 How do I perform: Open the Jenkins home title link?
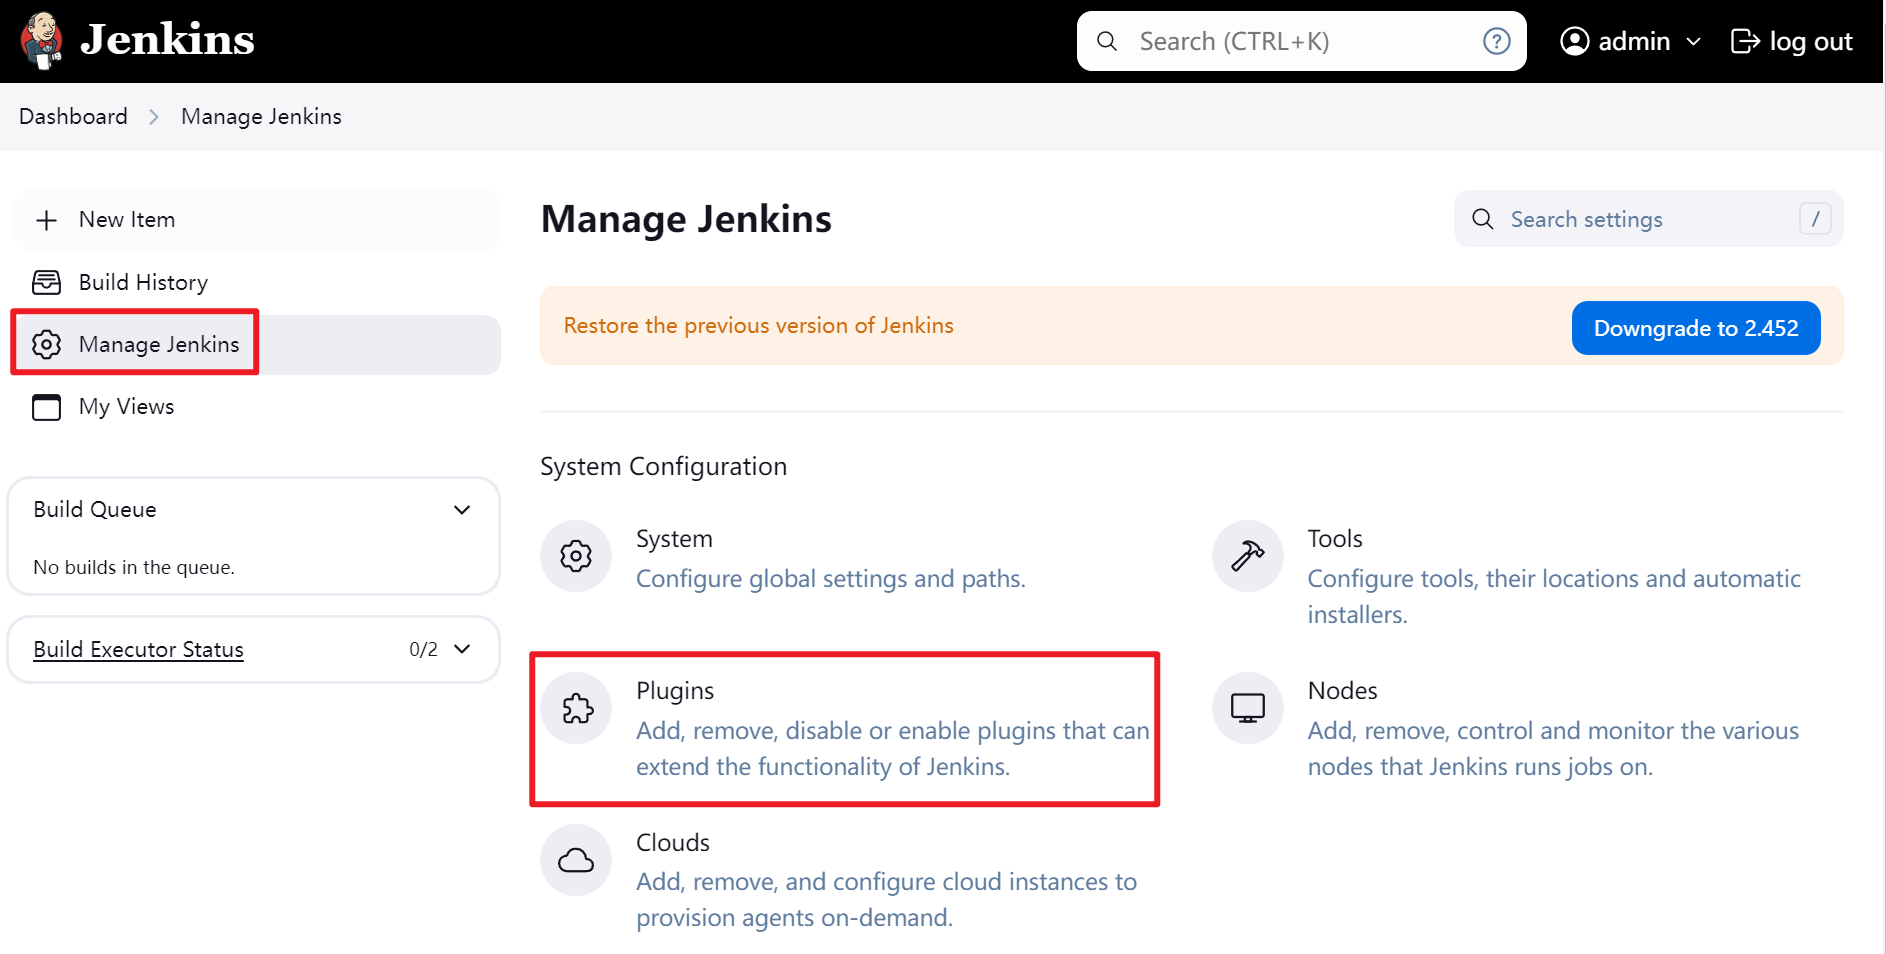coord(167,40)
